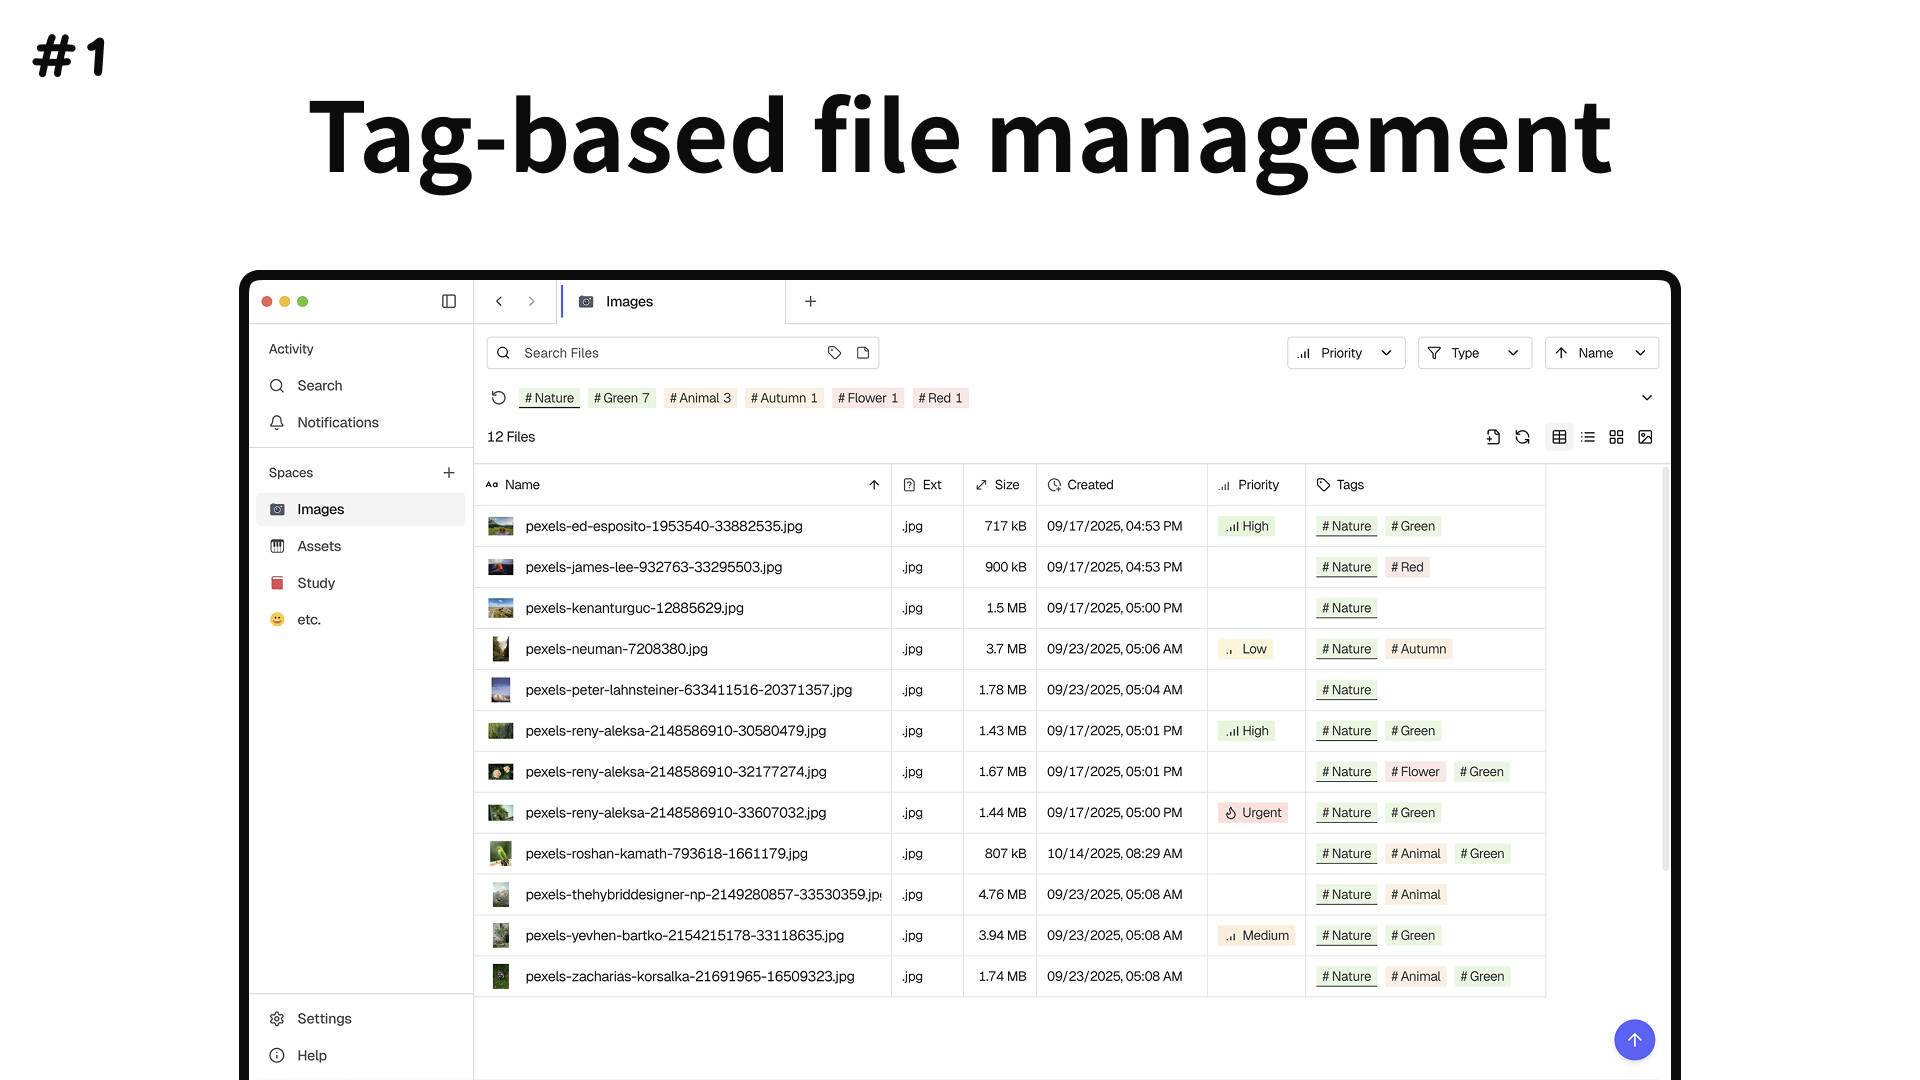
Task: Click the add file icon
Action: coord(1493,437)
